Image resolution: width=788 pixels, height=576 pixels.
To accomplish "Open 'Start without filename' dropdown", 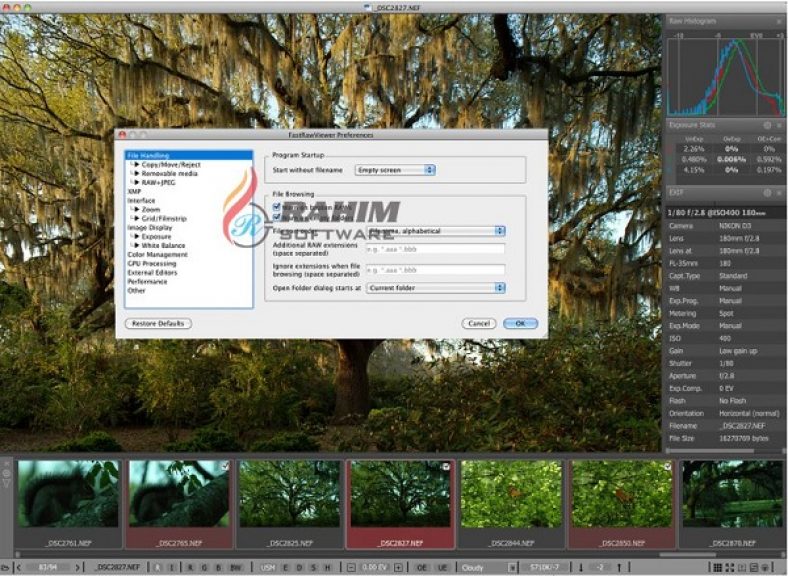I will [x=396, y=170].
